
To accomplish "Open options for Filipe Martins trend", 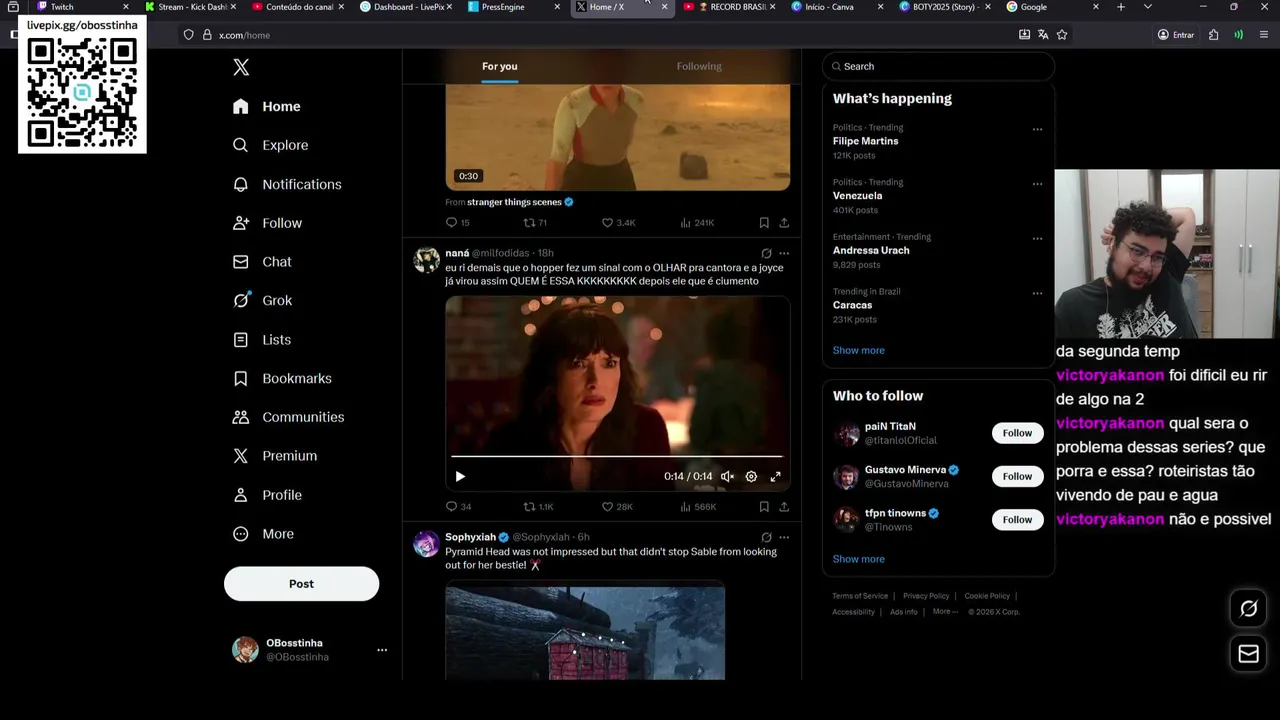I will pyautogui.click(x=1037, y=129).
